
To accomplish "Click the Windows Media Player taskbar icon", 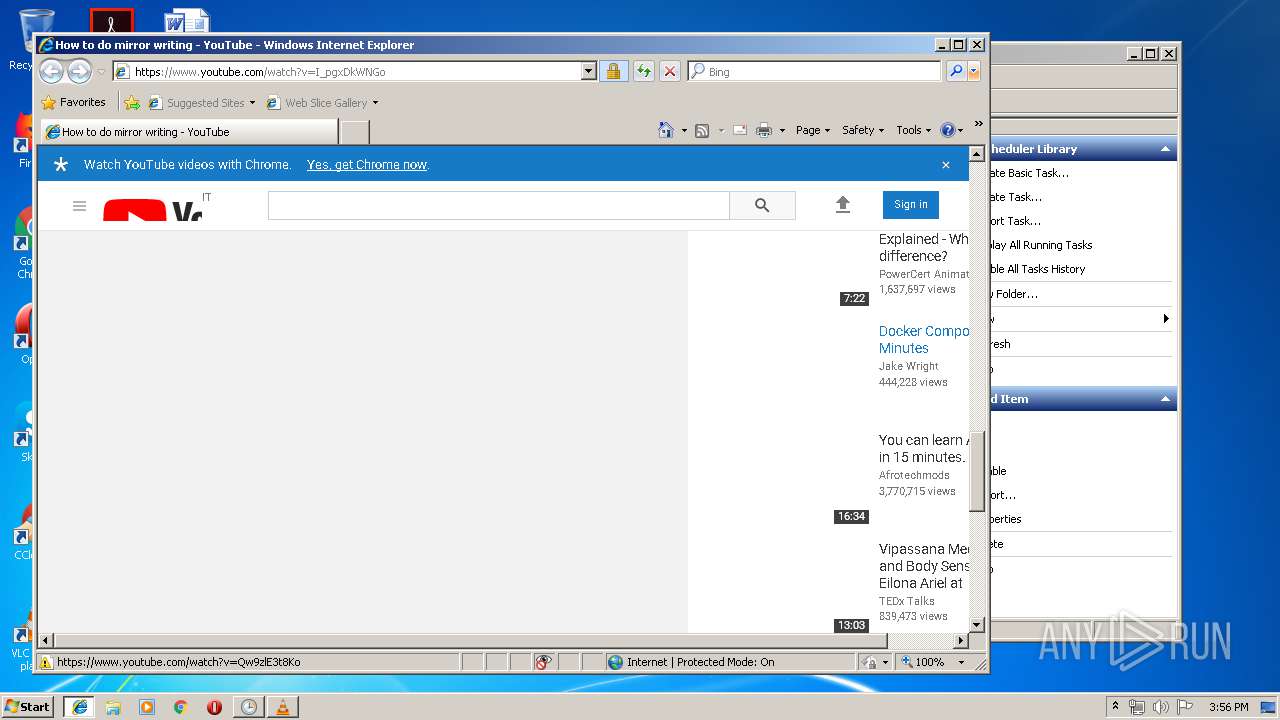I will coord(147,707).
